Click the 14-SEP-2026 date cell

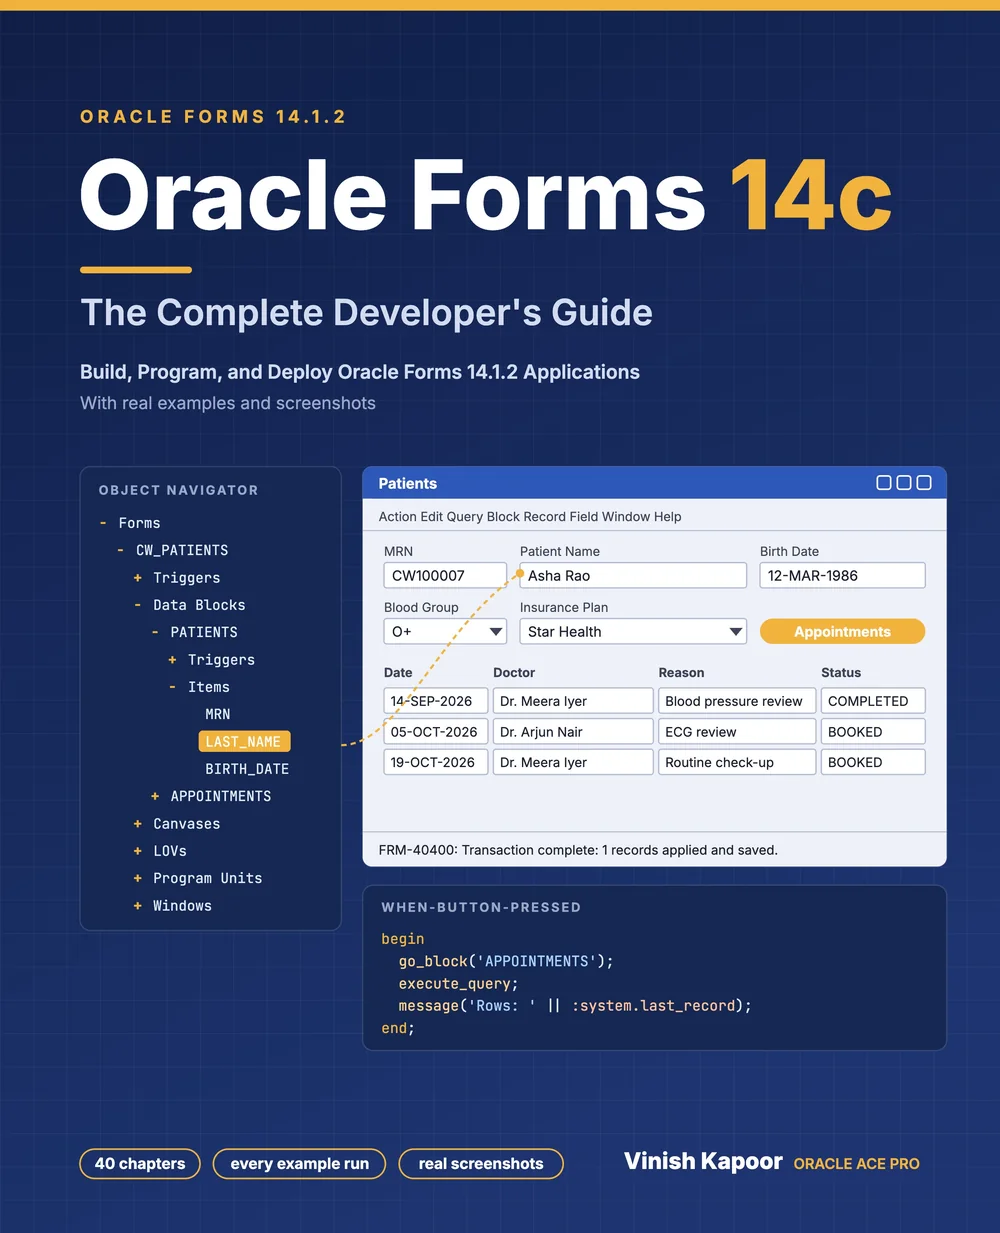point(436,701)
